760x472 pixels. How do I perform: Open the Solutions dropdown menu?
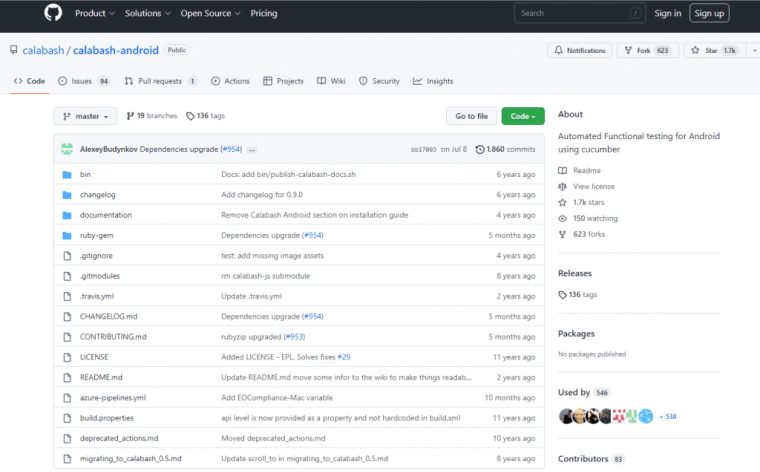pos(147,13)
